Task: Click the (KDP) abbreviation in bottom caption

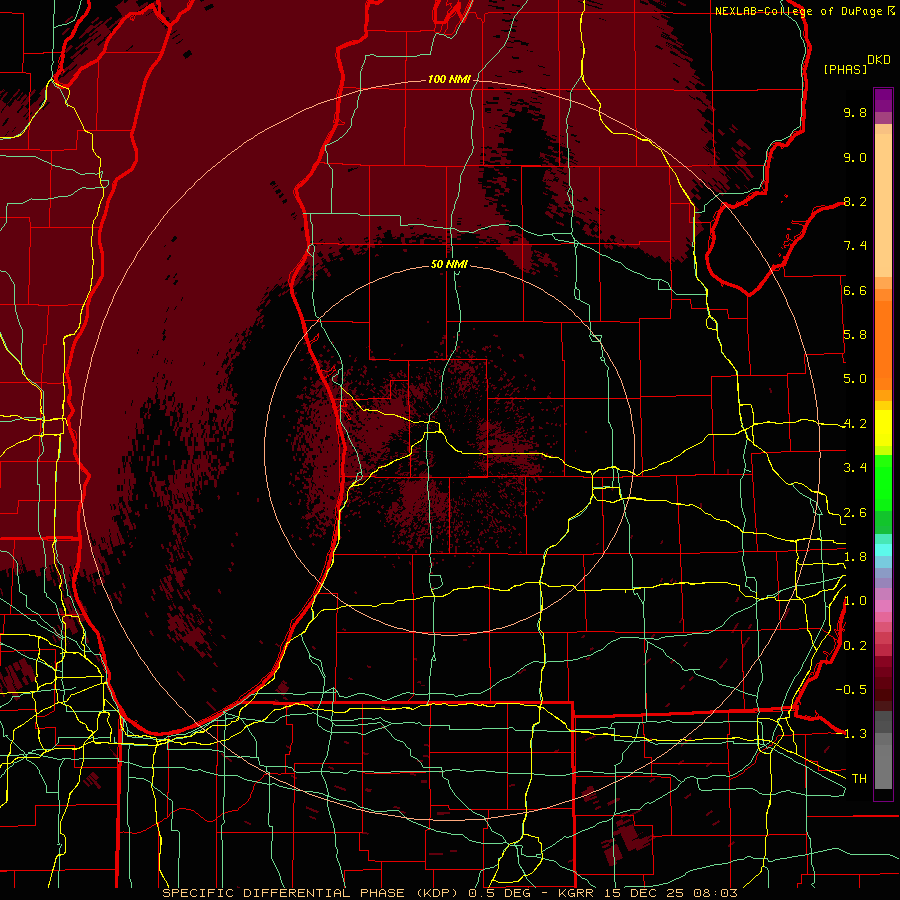Action: point(436,893)
